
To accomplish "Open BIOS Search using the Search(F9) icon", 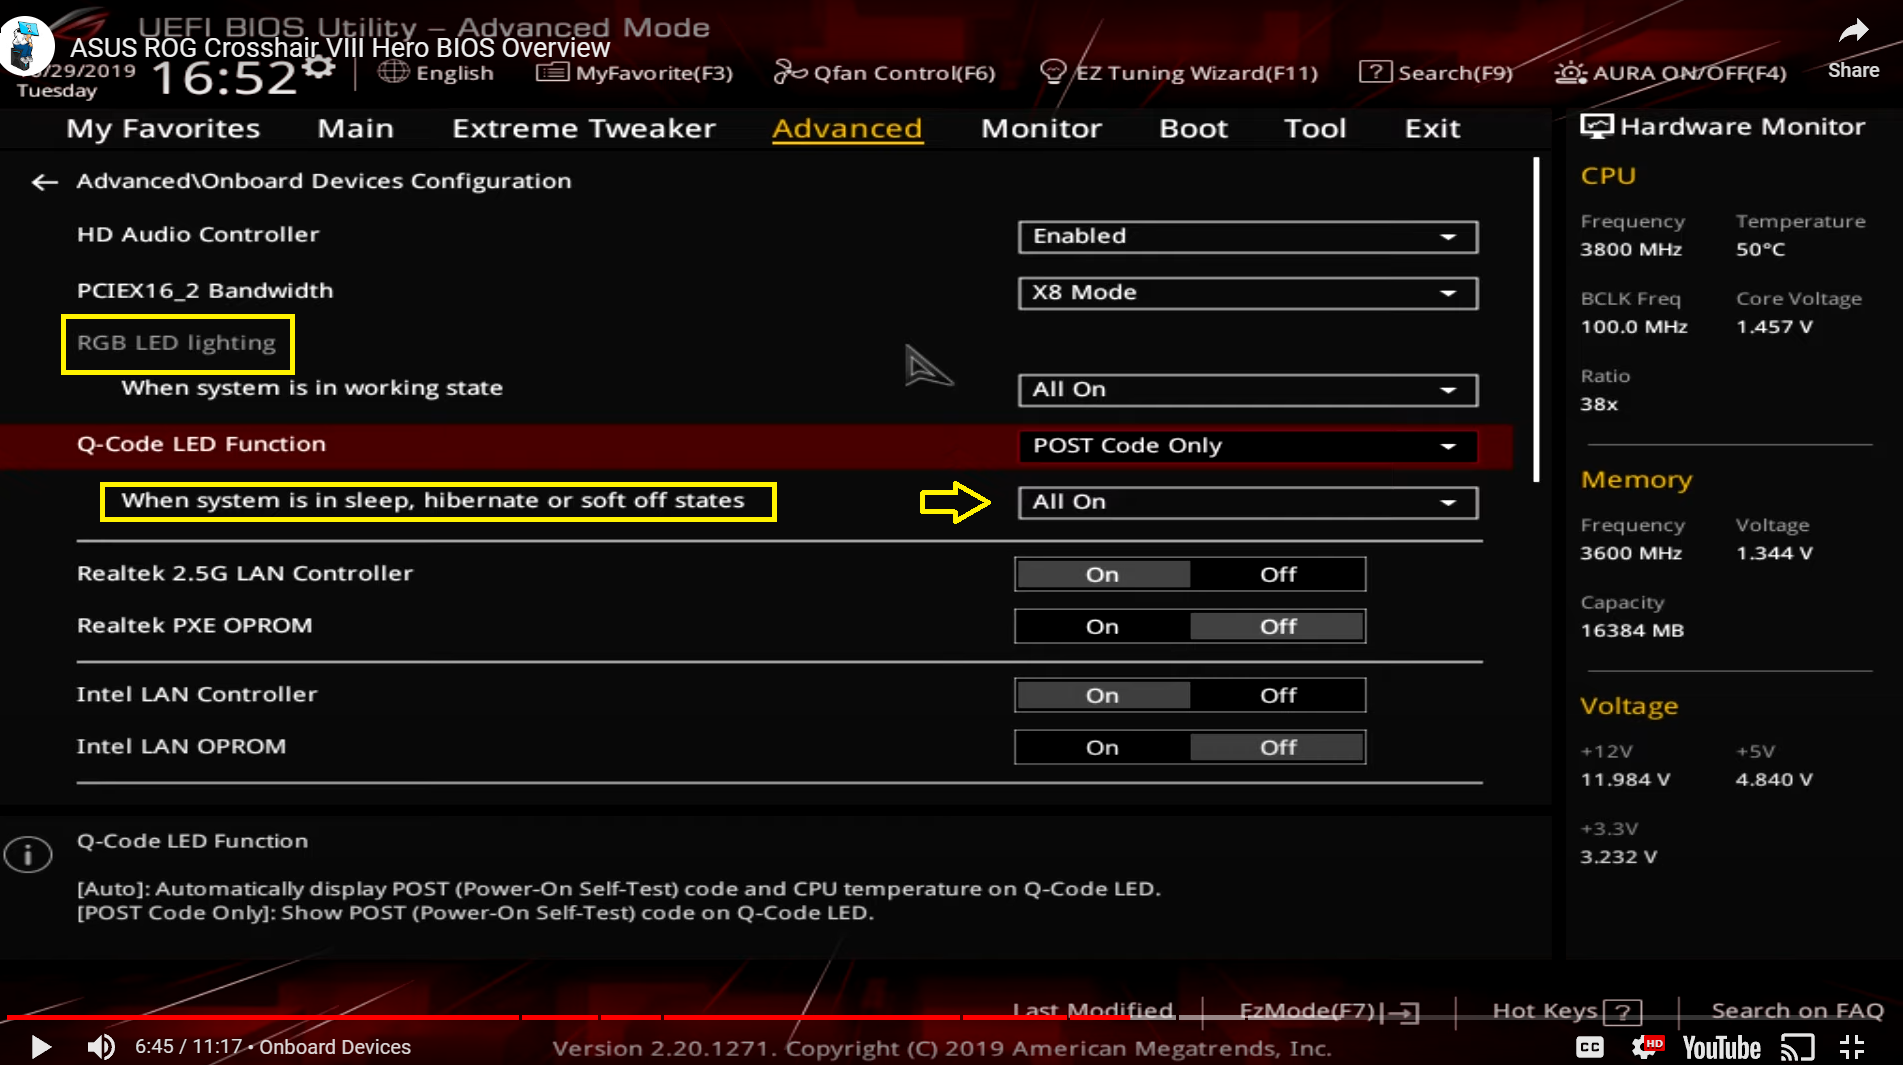I will (x=1376, y=71).
